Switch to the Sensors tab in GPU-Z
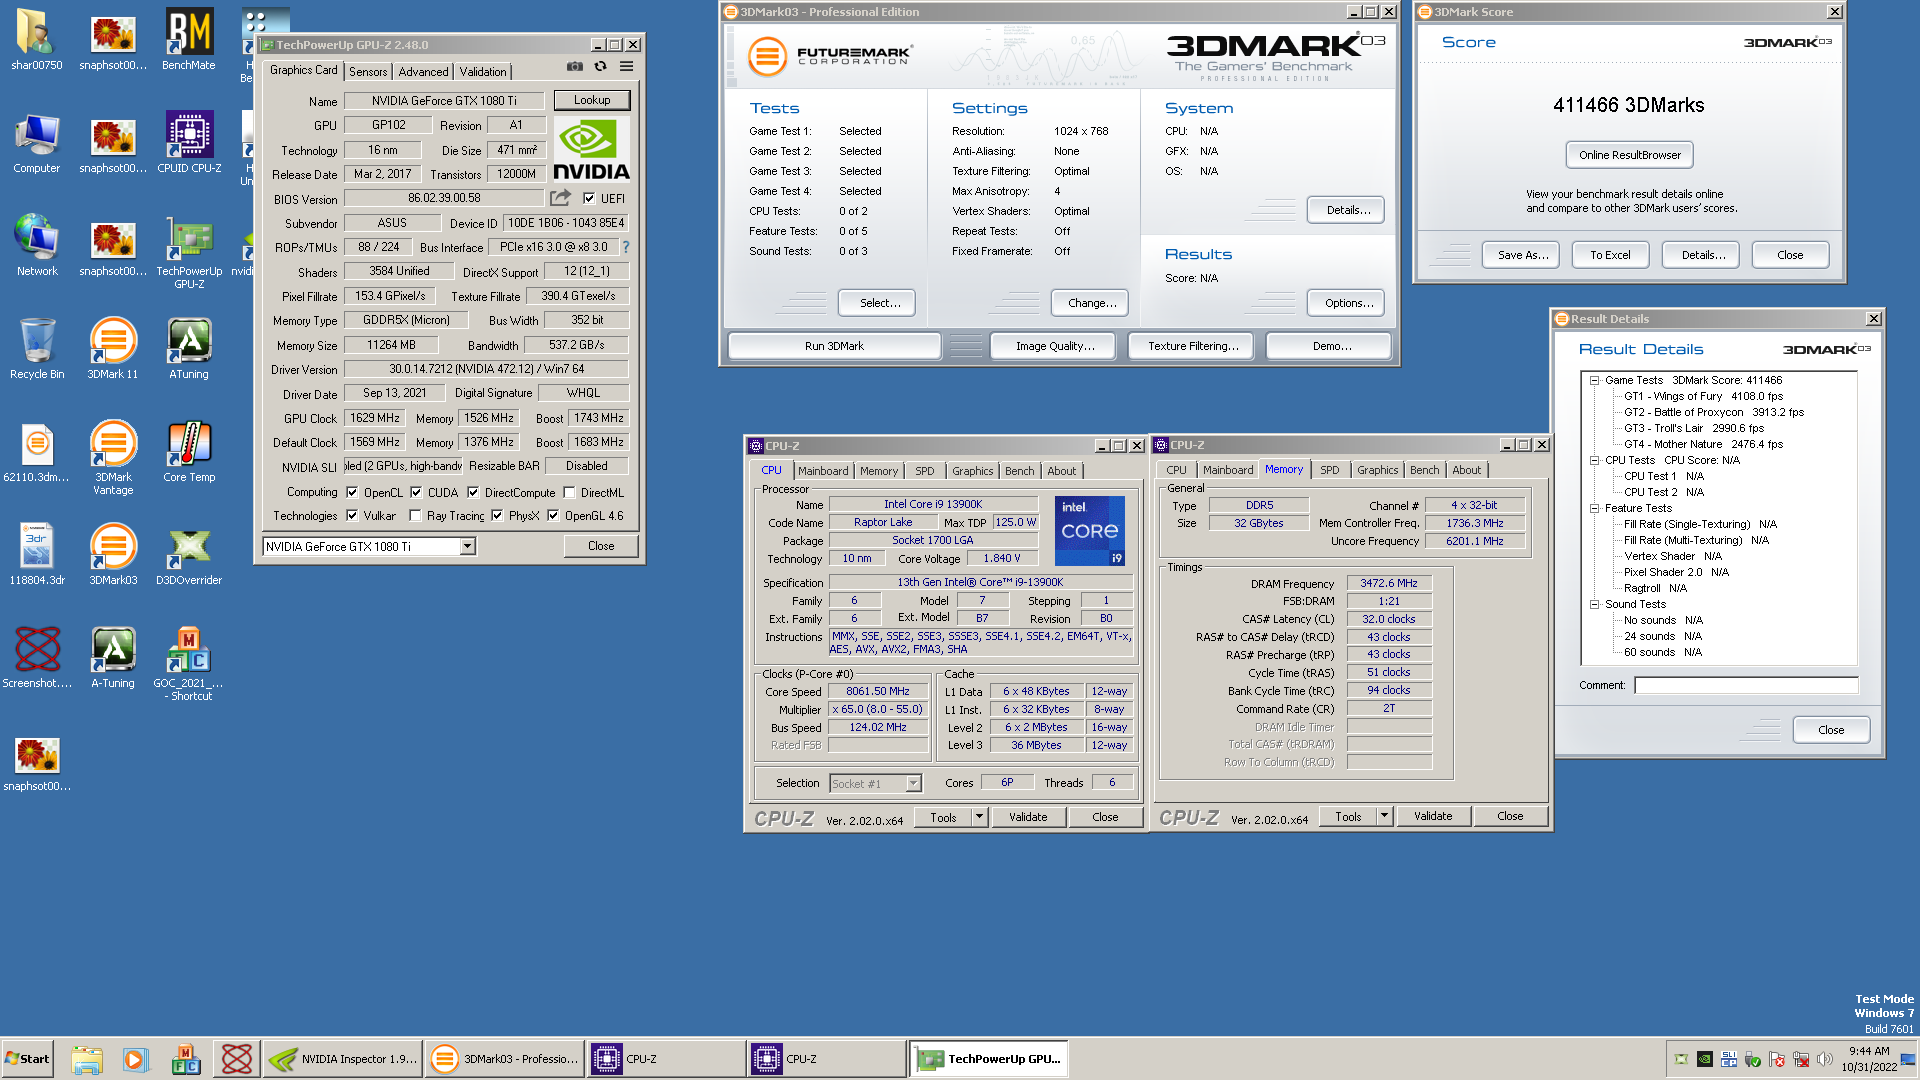The height and width of the screenshot is (1080, 1920). 368,72
